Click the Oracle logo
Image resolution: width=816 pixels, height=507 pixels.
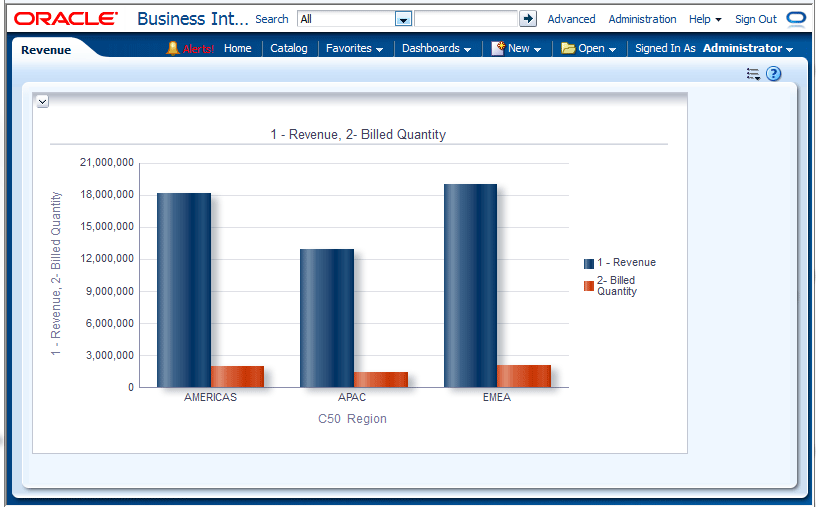(x=66, y=19)
